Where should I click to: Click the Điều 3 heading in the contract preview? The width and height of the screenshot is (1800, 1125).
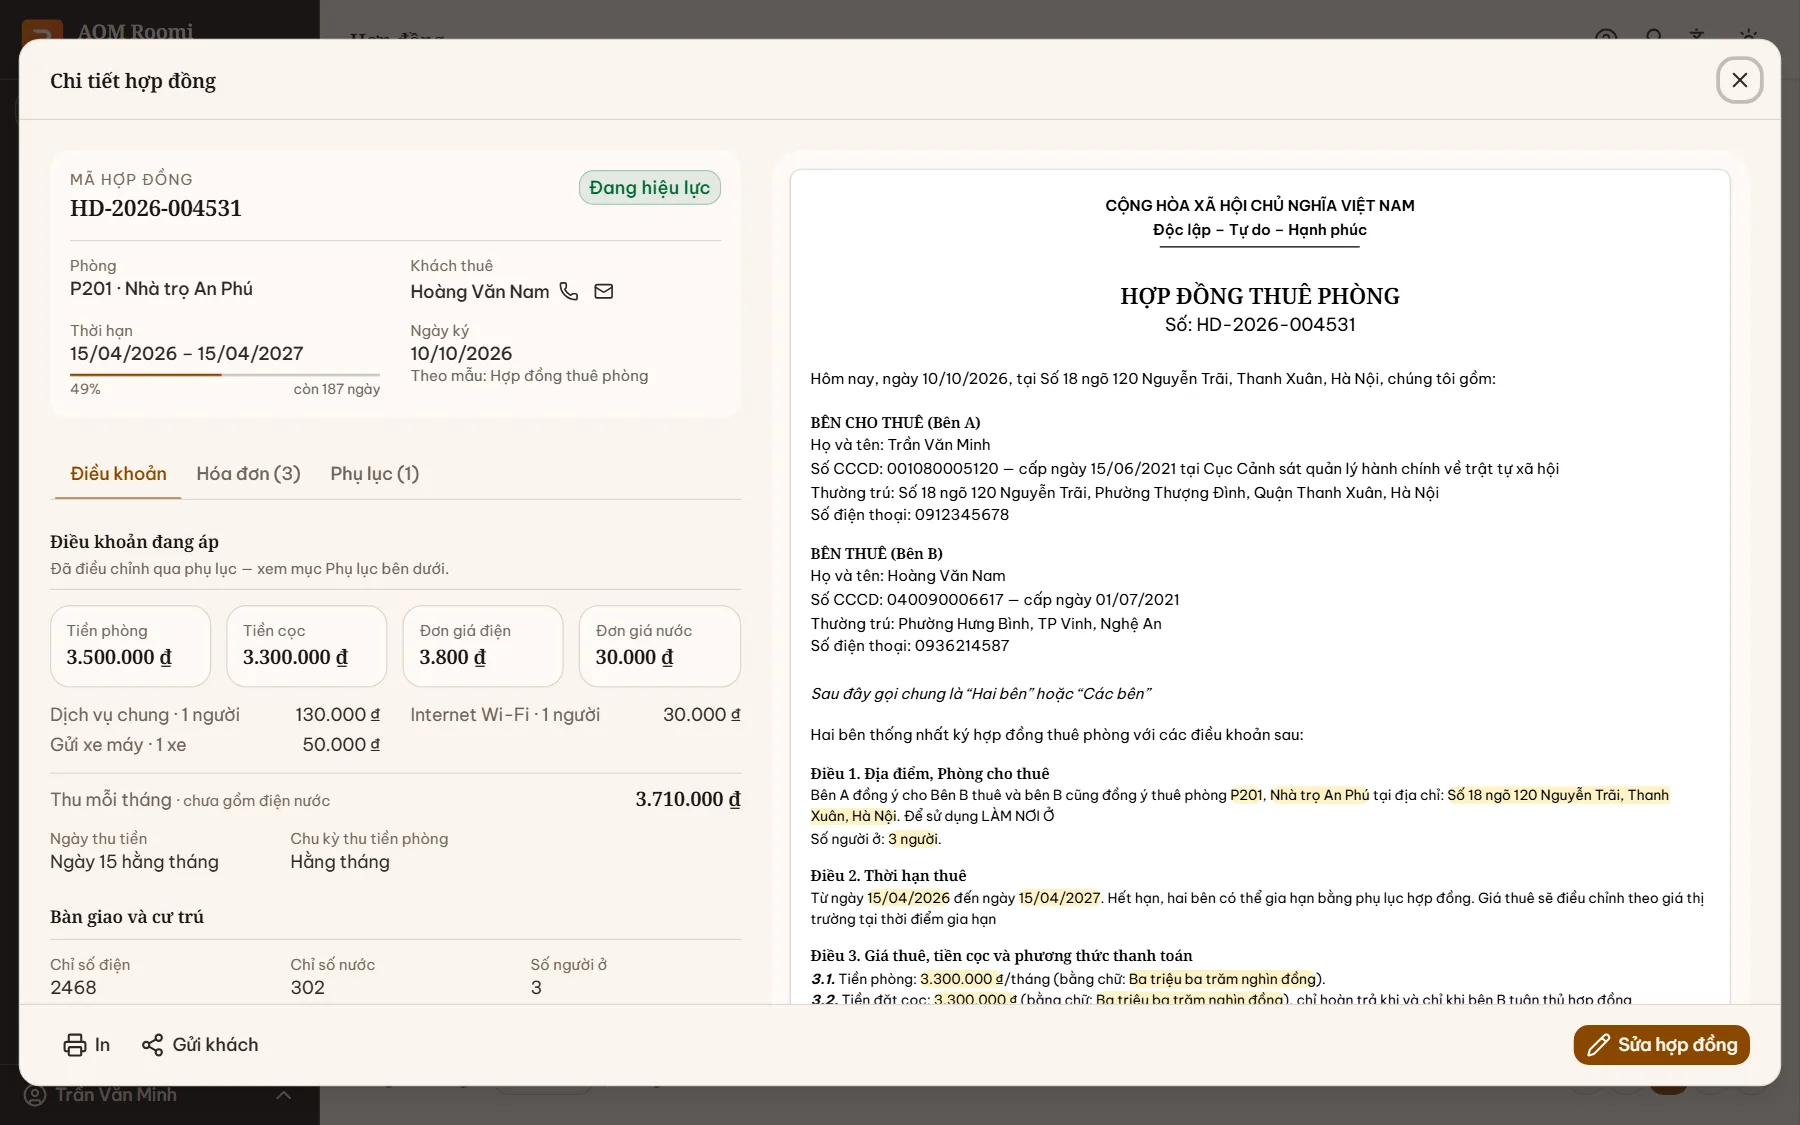click(1001, 956)
